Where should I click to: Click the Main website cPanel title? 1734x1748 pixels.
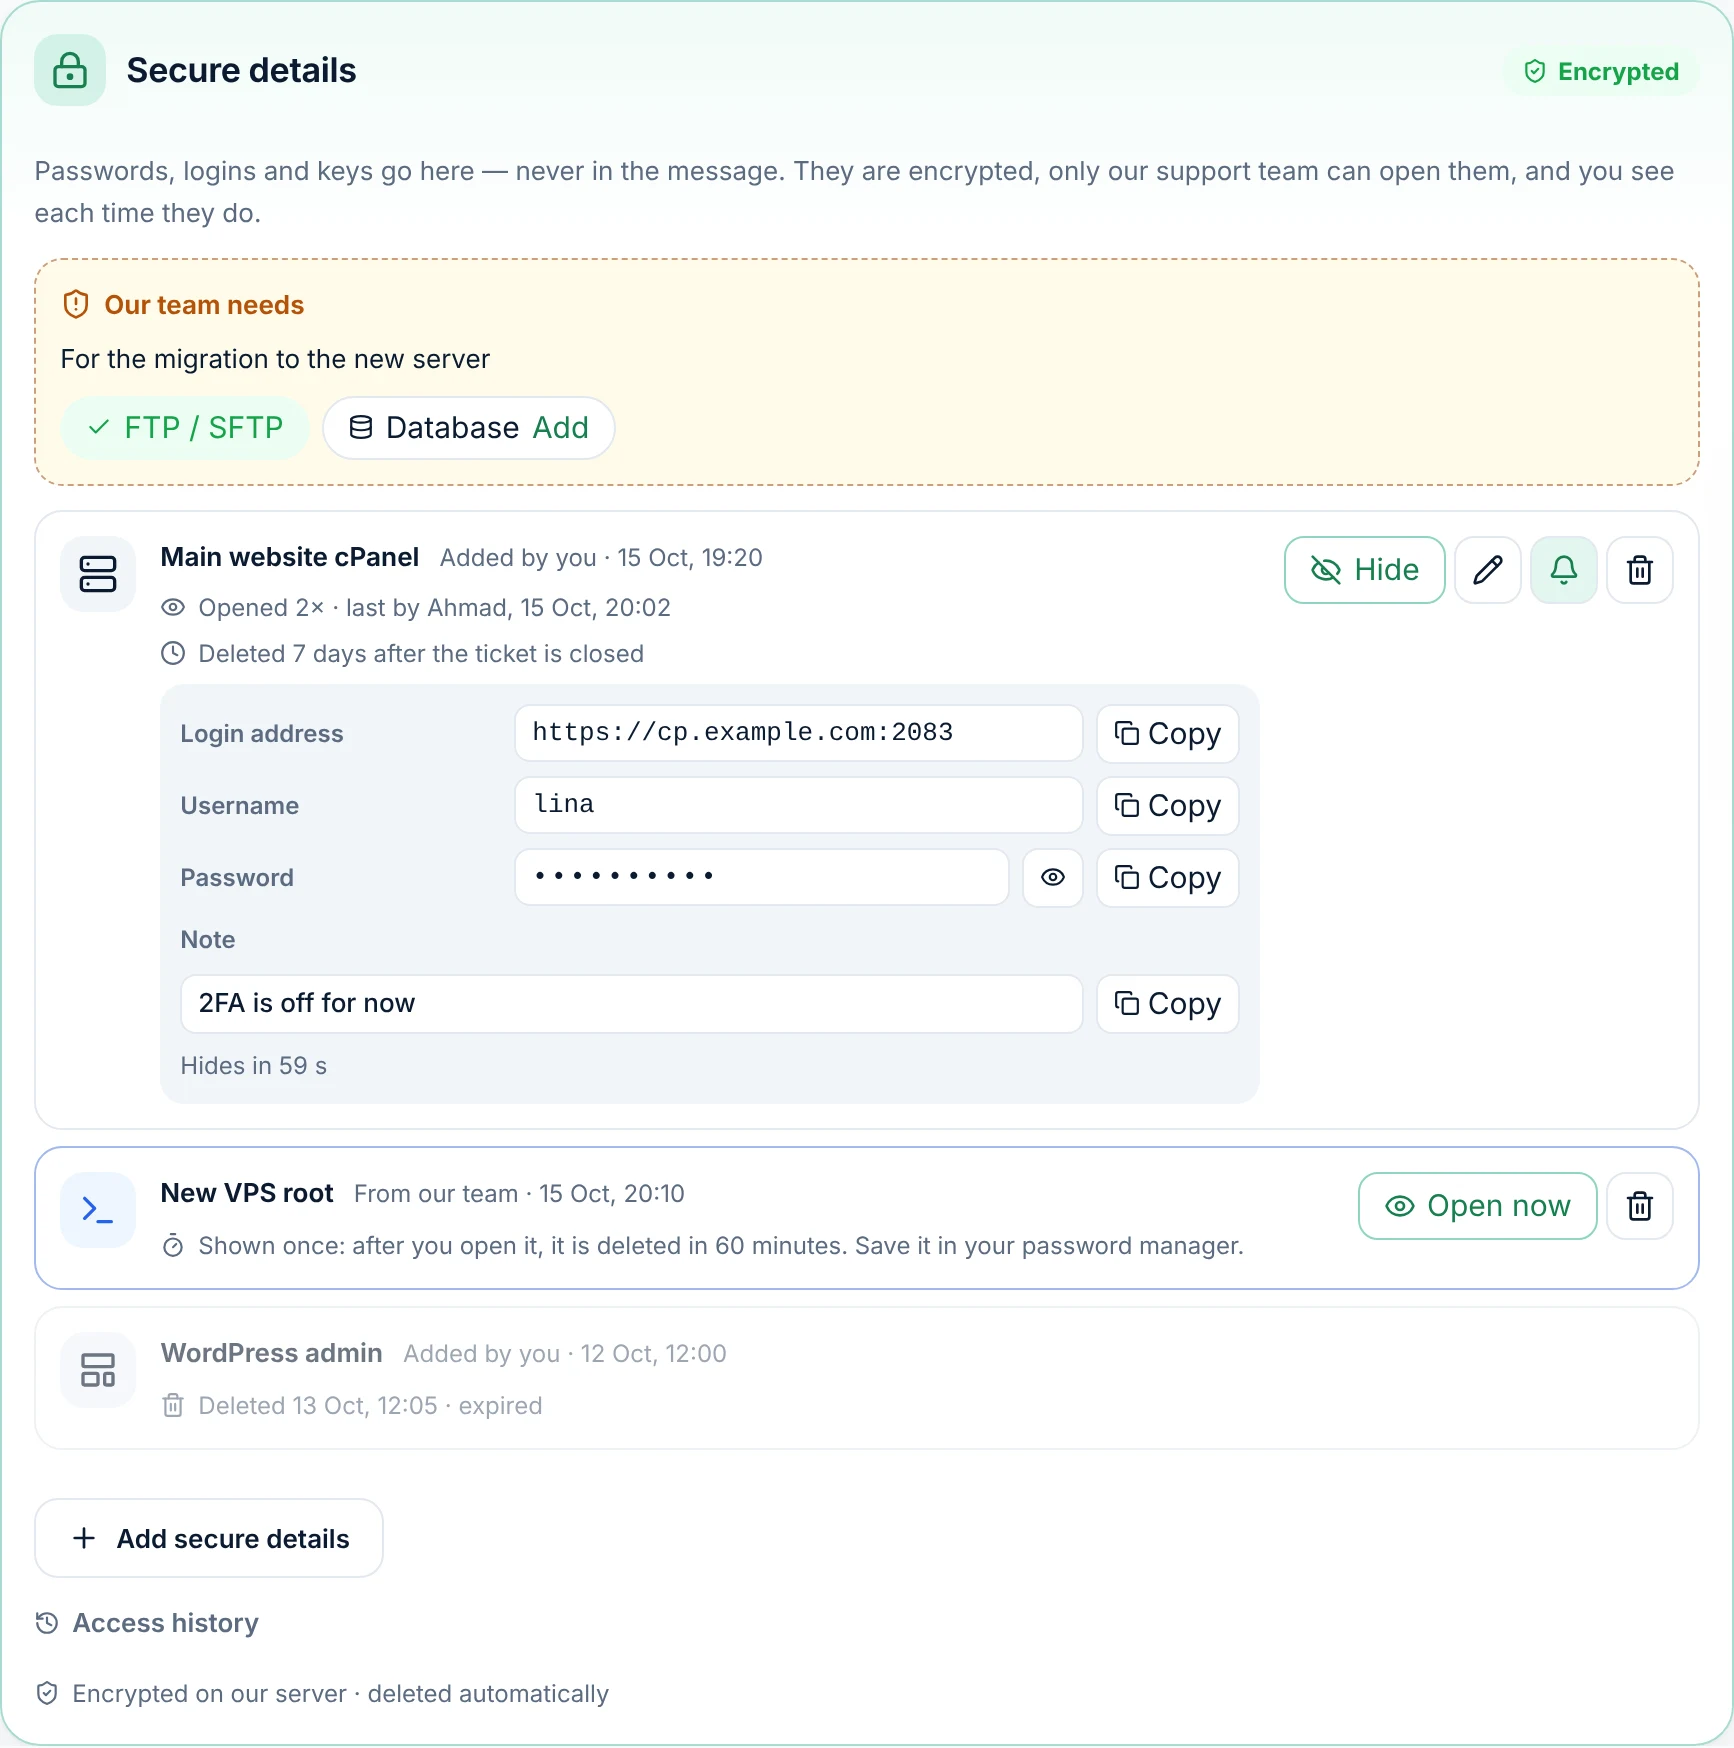290,557
